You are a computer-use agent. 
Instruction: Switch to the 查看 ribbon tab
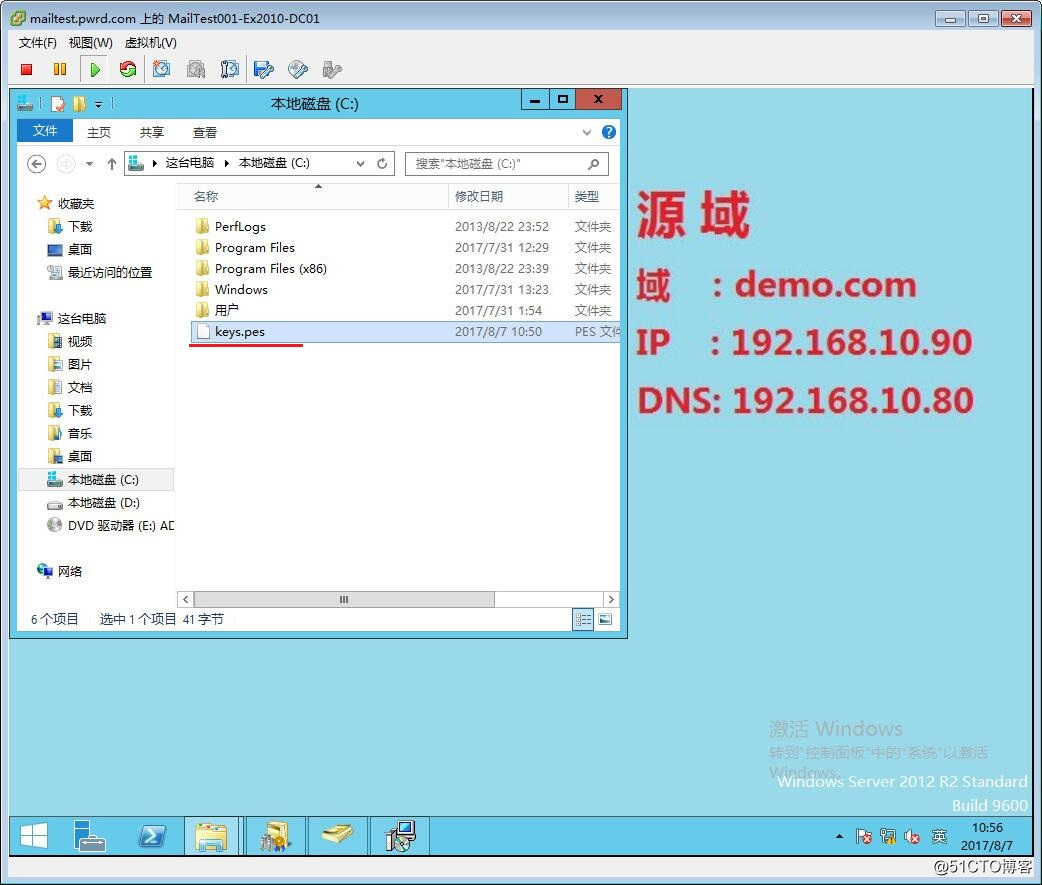tap(205, 132)
